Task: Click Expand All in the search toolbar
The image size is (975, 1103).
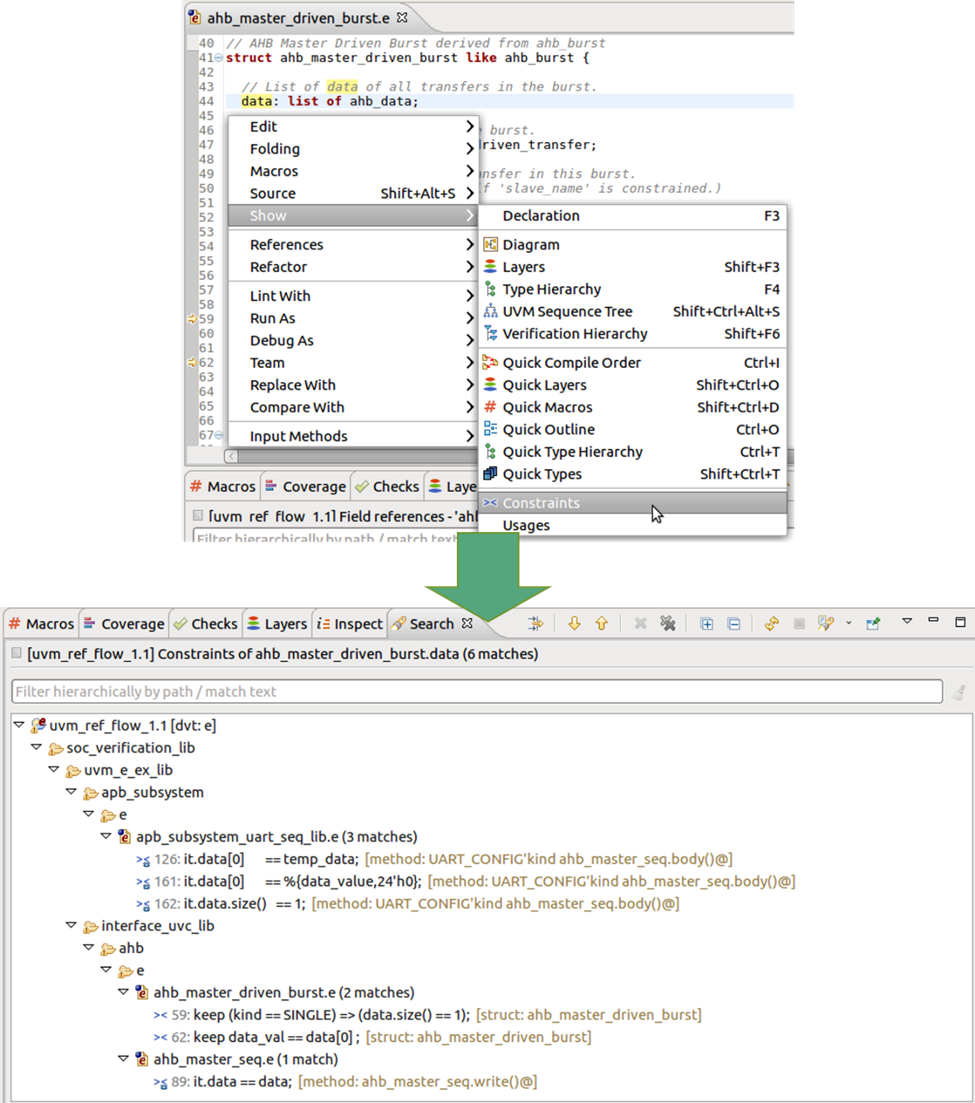Action: [x=706, y=624]
